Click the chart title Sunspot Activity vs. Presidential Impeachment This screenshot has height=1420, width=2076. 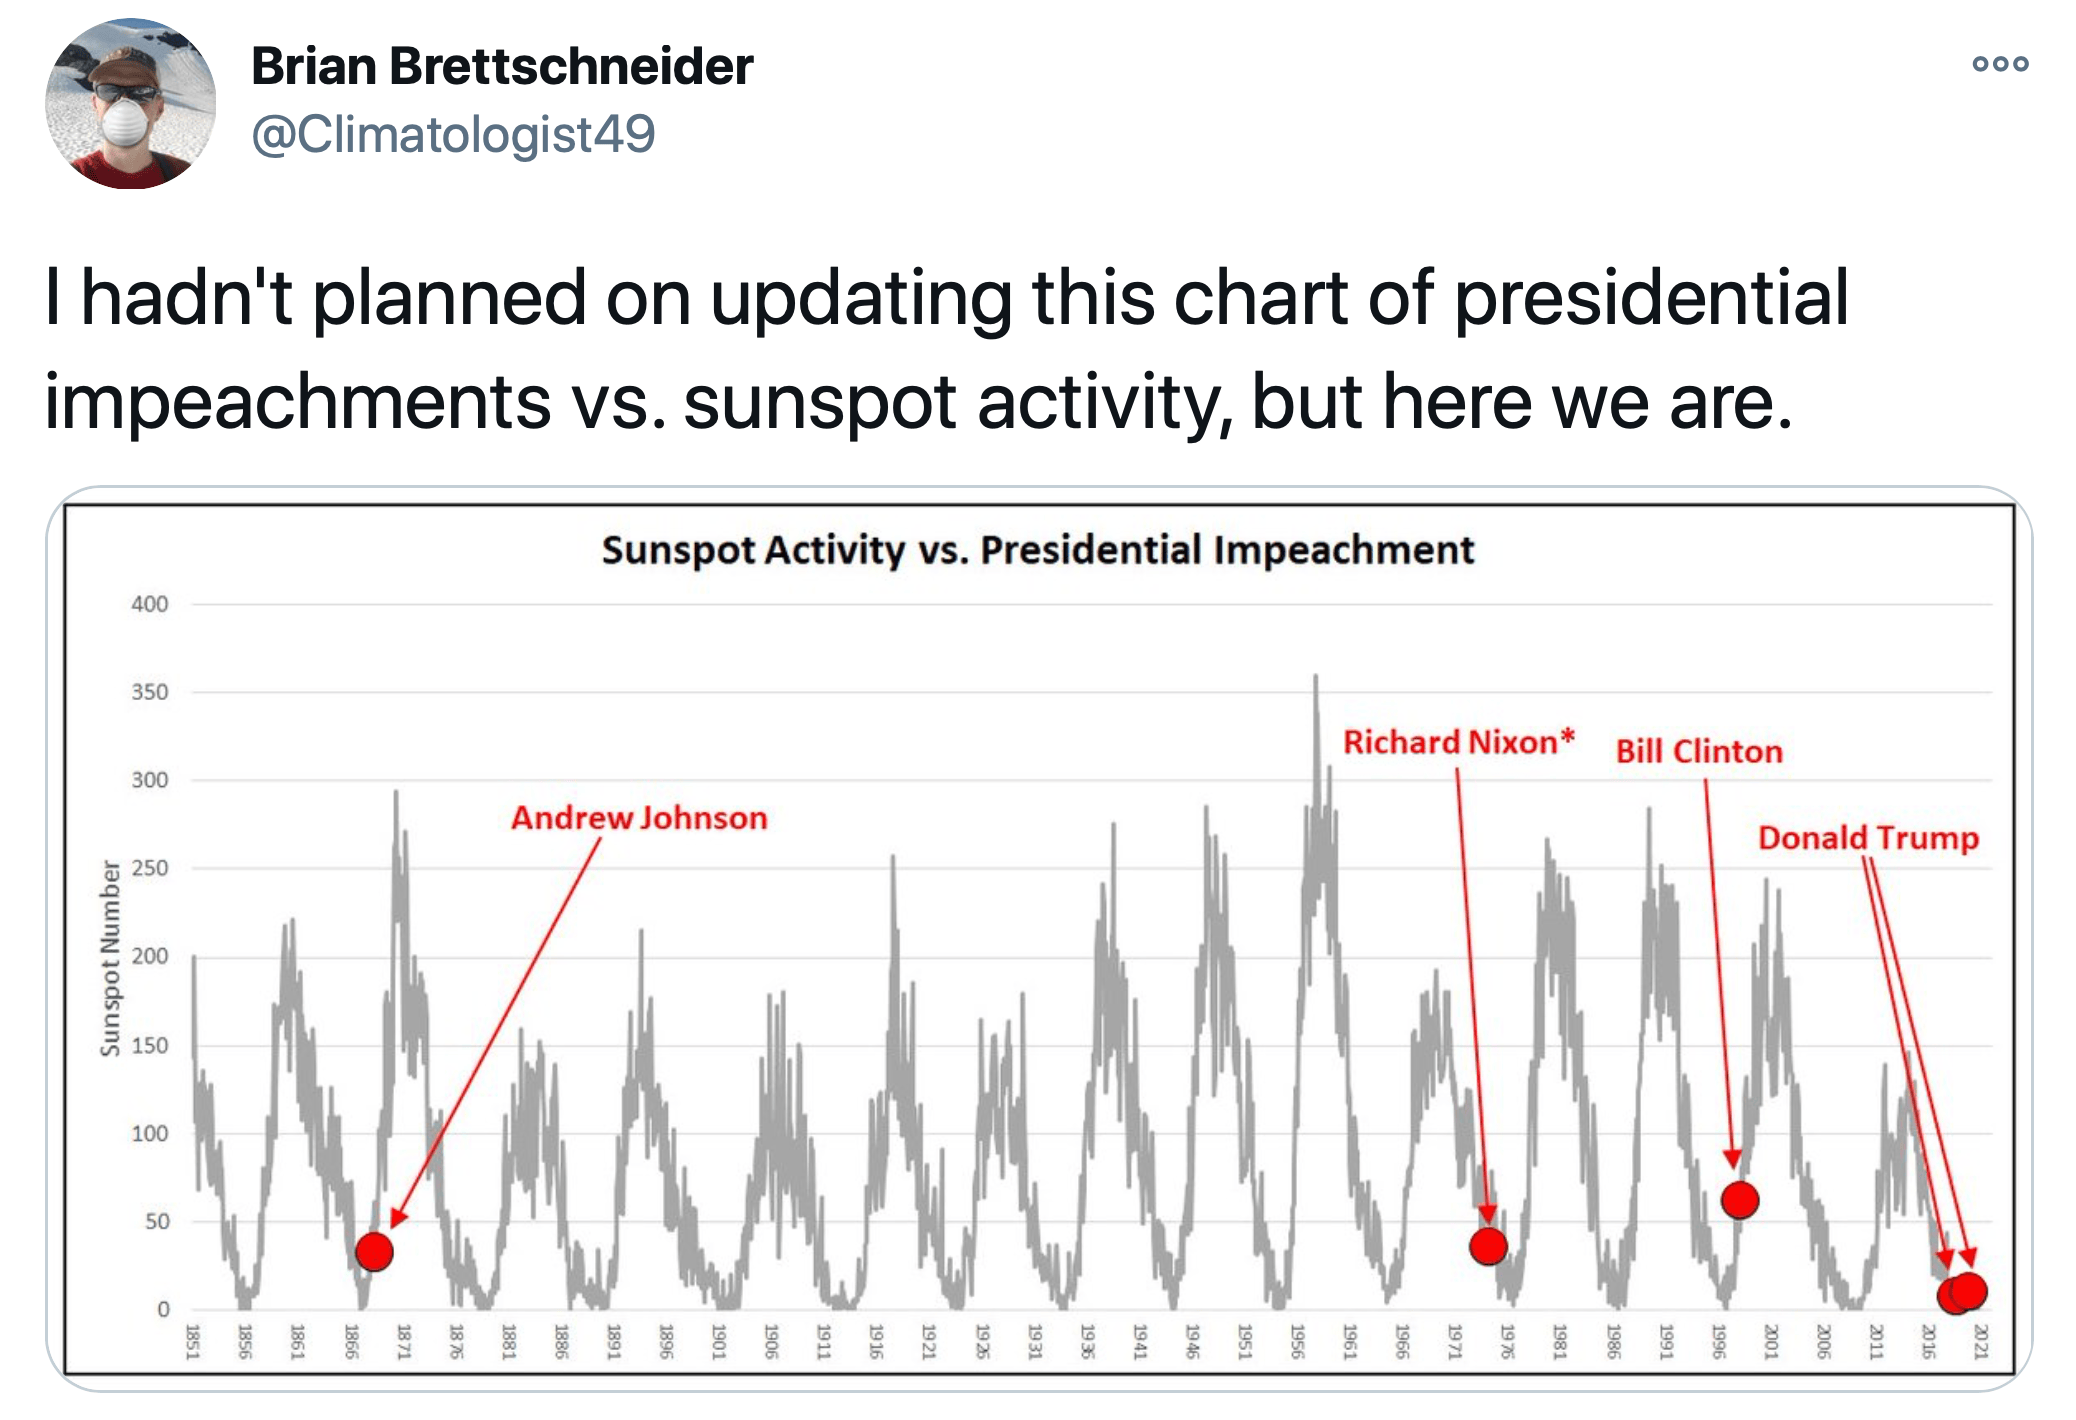point(1038,550)
